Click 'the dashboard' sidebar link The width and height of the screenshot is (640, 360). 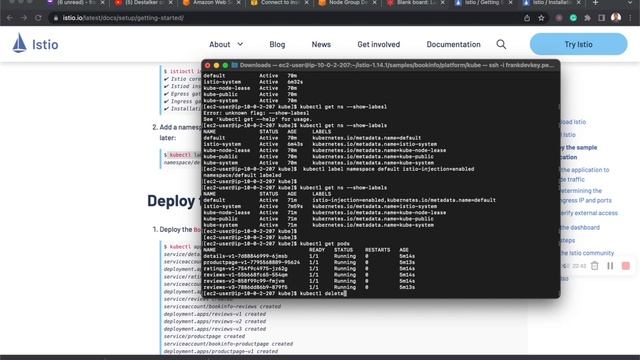(x=580, y=227)
